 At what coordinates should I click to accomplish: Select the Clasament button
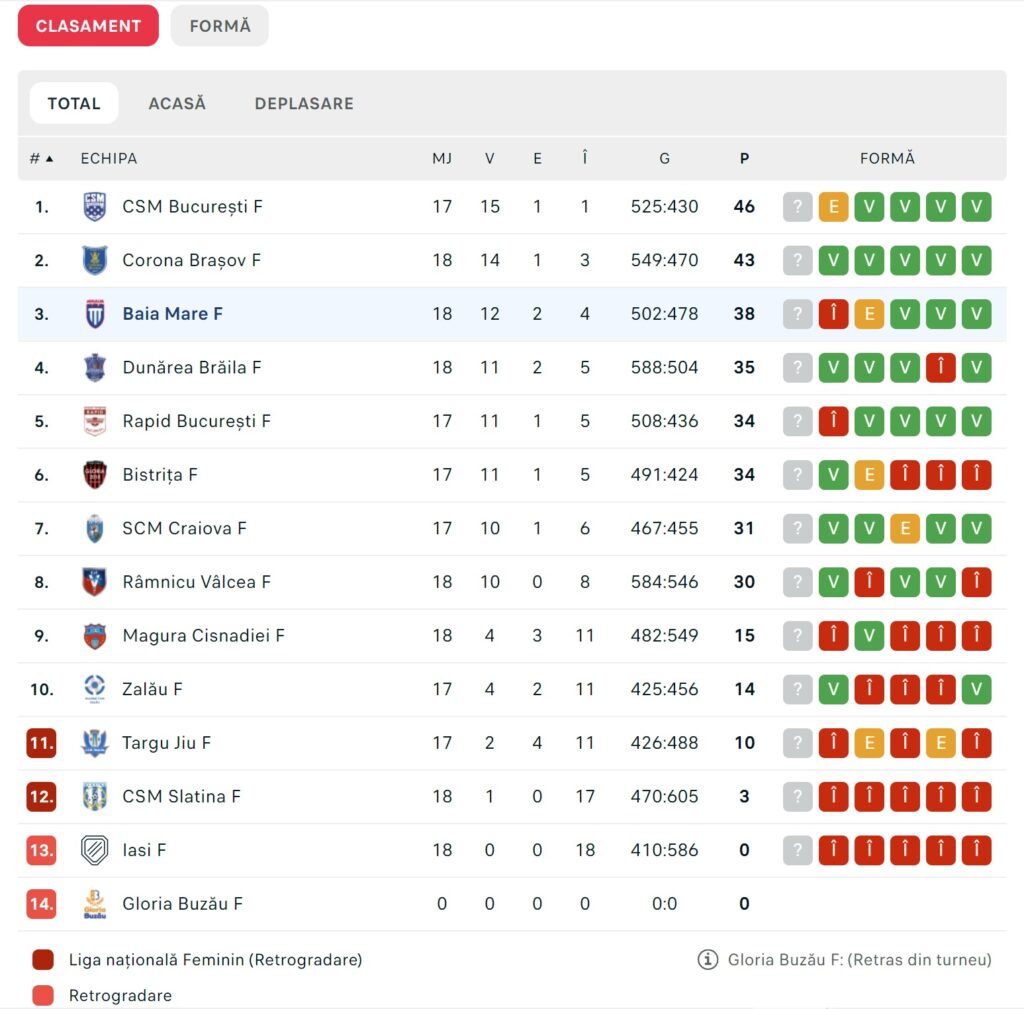(x=88, y=26)
